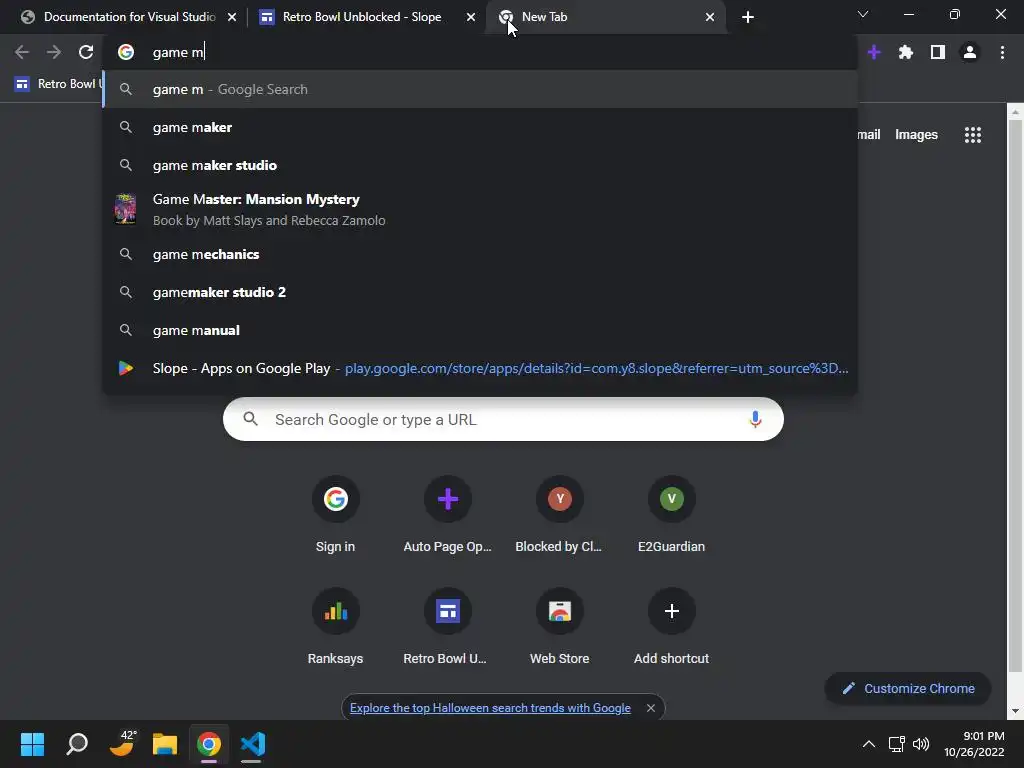
Task: Click the Google icon in address bar
Action: coord(126,52)
